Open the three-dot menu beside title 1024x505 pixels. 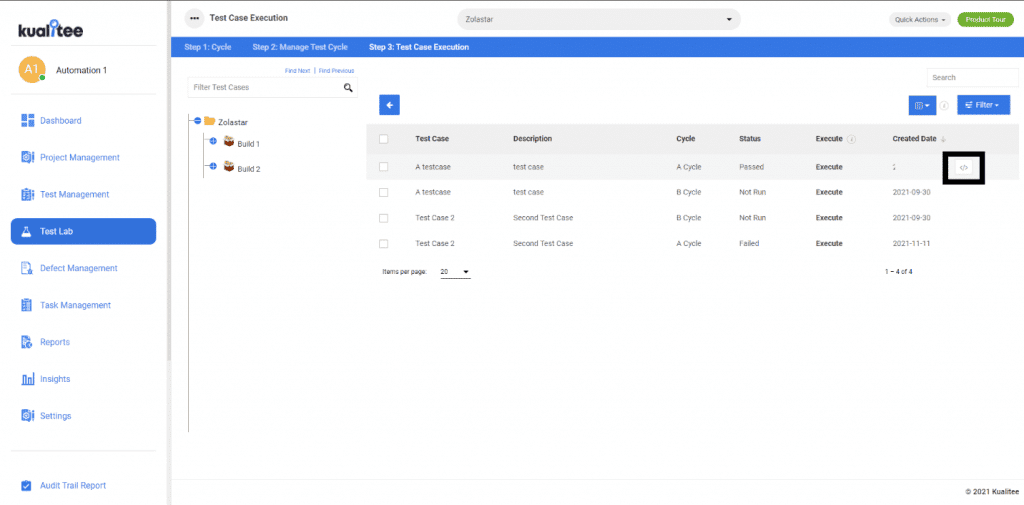click(x=194, y=19)
